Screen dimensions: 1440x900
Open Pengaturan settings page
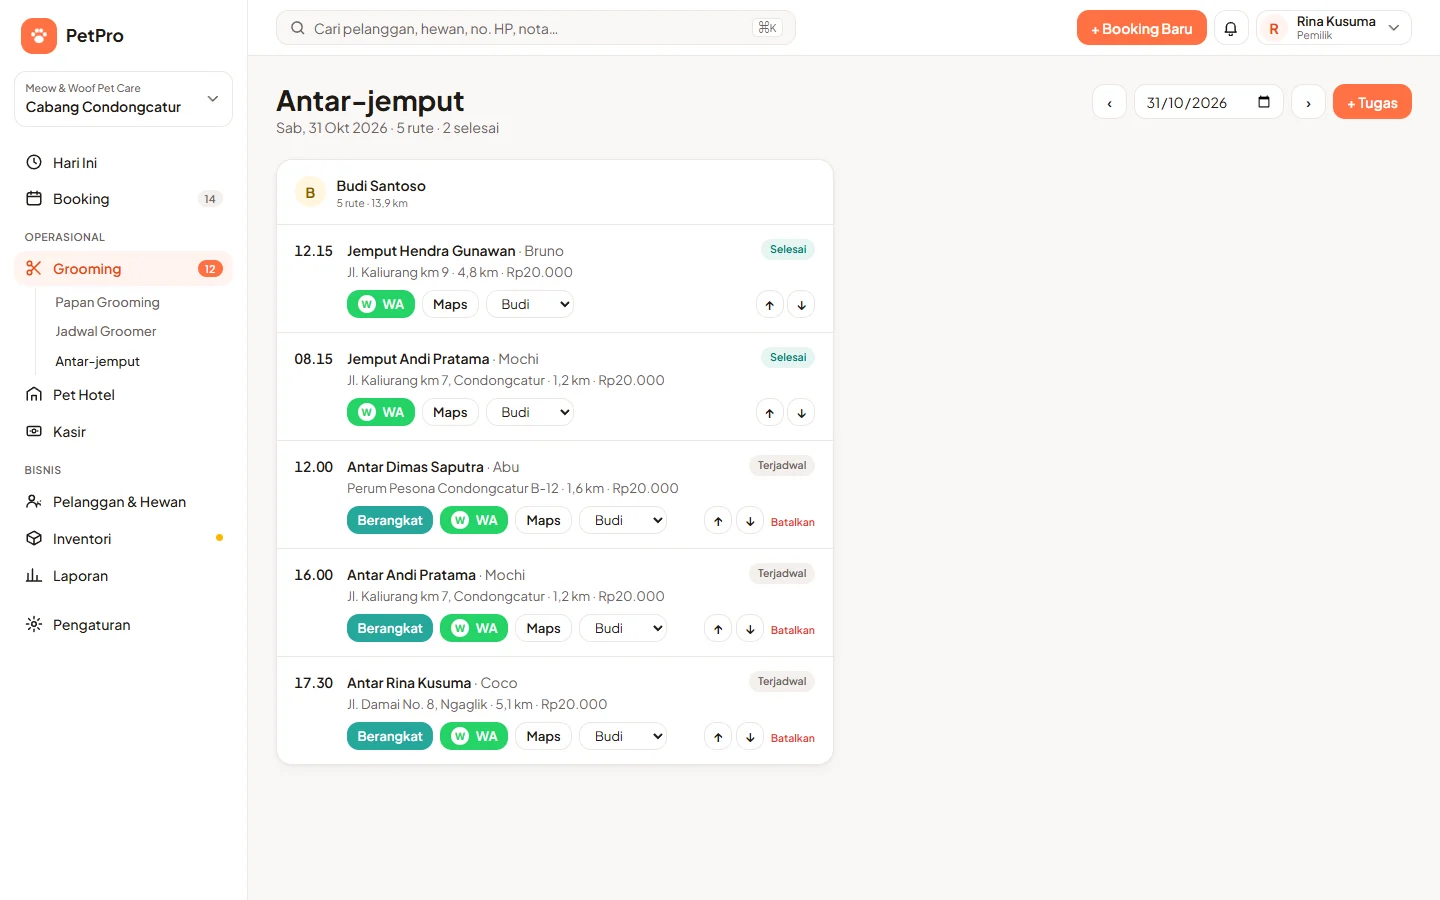click(123, 625)
